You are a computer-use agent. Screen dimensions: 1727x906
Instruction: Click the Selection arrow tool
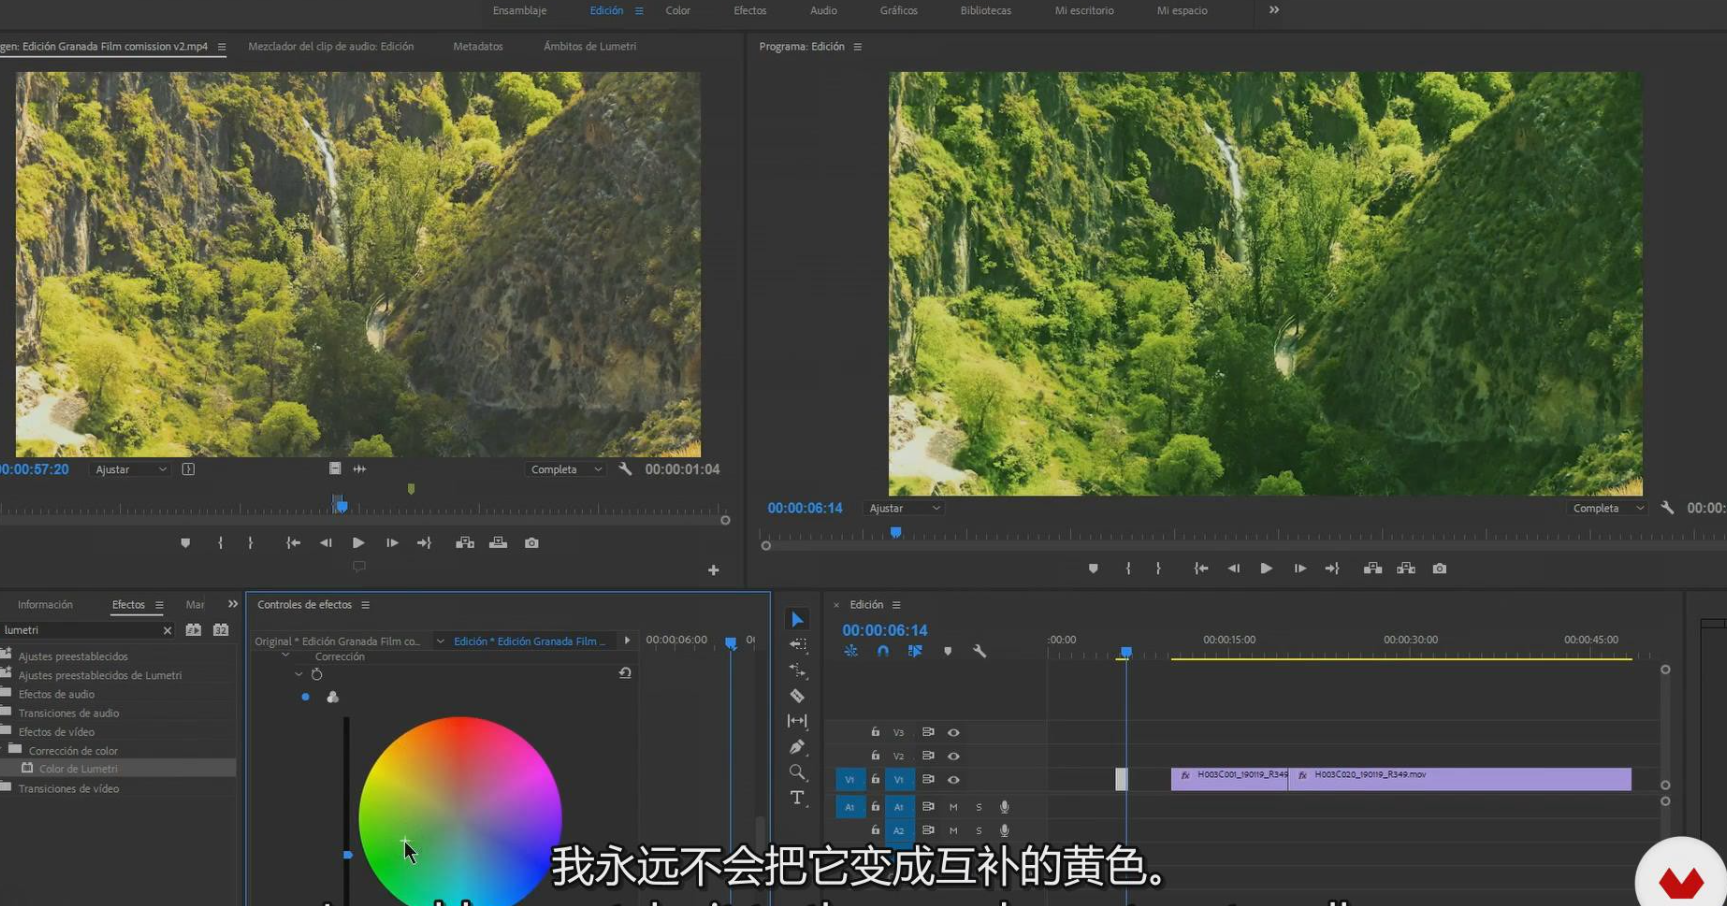797,620
